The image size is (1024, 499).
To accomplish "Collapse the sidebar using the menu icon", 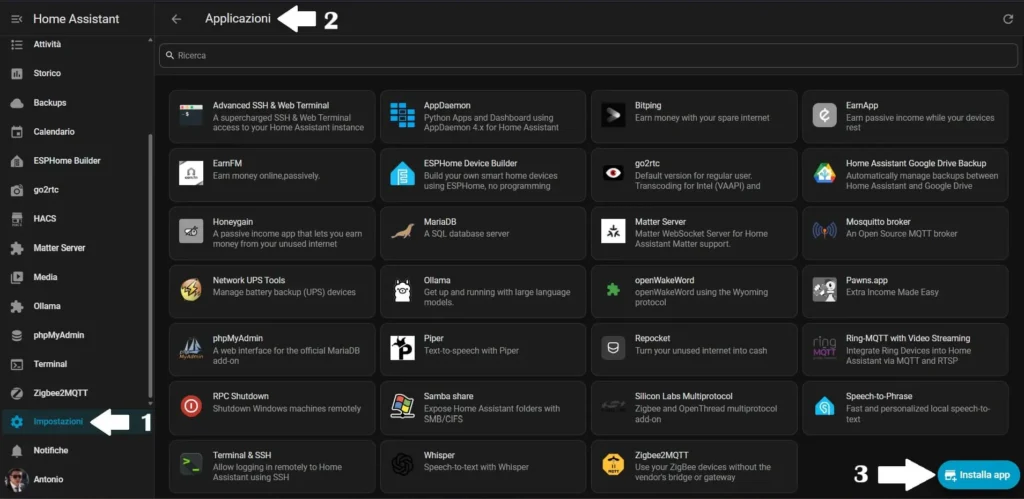I will 17,19.
